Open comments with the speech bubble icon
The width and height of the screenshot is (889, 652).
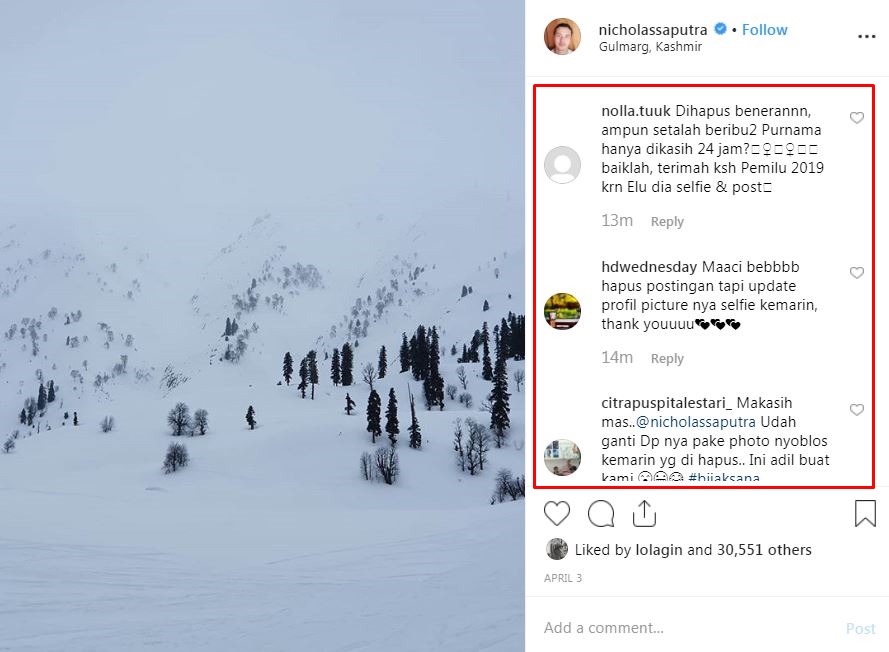601,514
